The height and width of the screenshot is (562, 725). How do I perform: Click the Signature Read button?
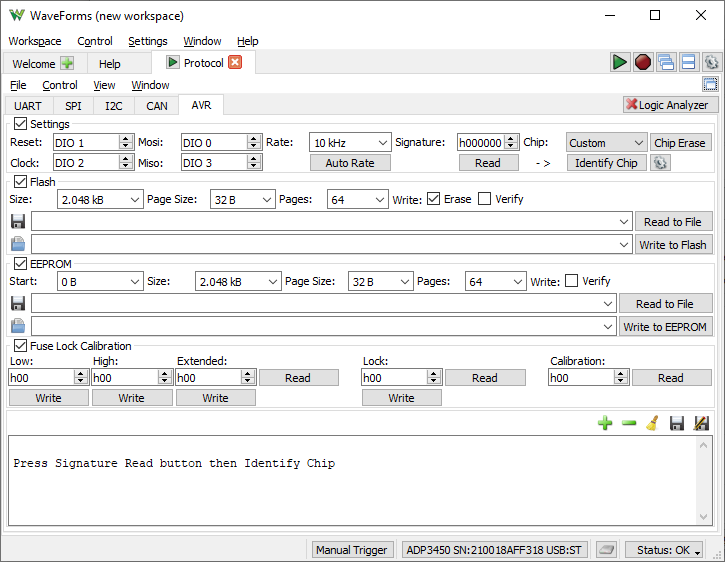(488, 162)
